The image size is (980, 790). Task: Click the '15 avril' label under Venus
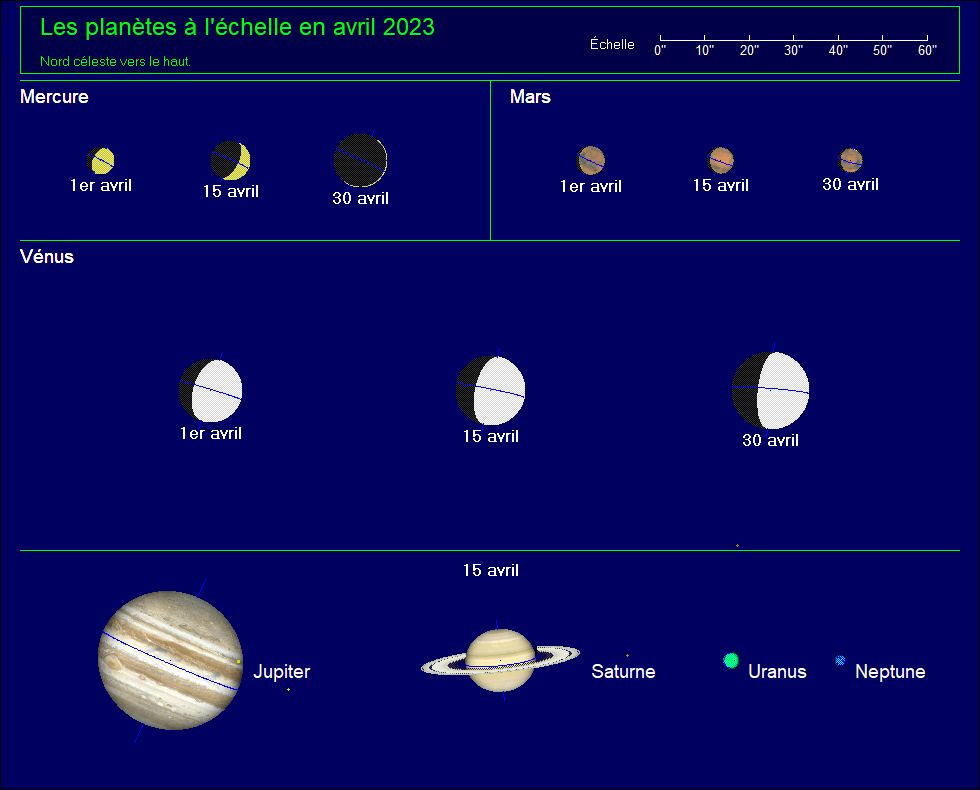click(x=491, y=436)
